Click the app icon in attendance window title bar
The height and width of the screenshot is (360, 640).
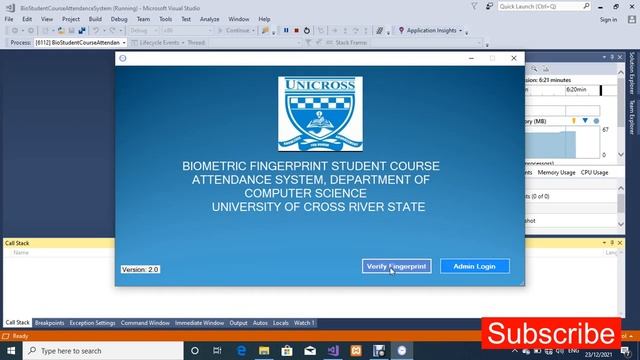(122, 58)
